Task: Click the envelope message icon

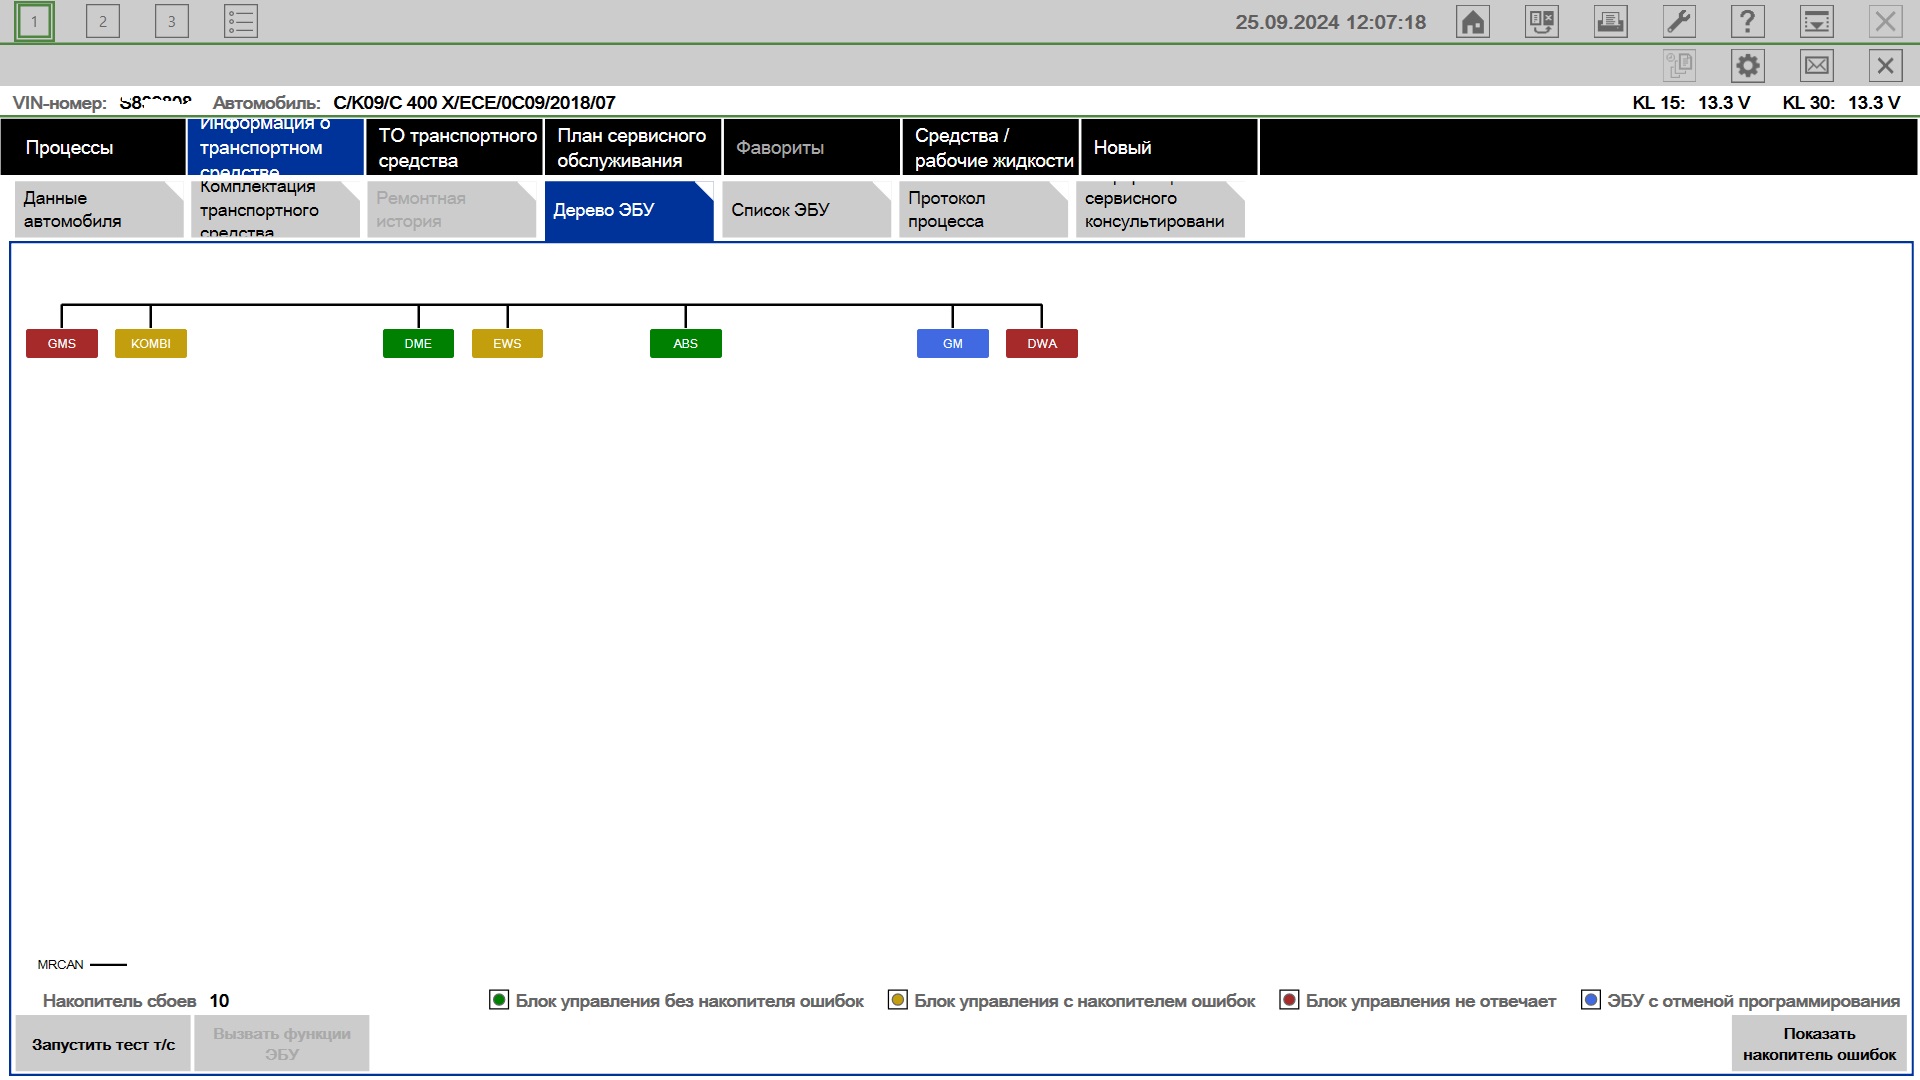Action: pos(1816,66)
